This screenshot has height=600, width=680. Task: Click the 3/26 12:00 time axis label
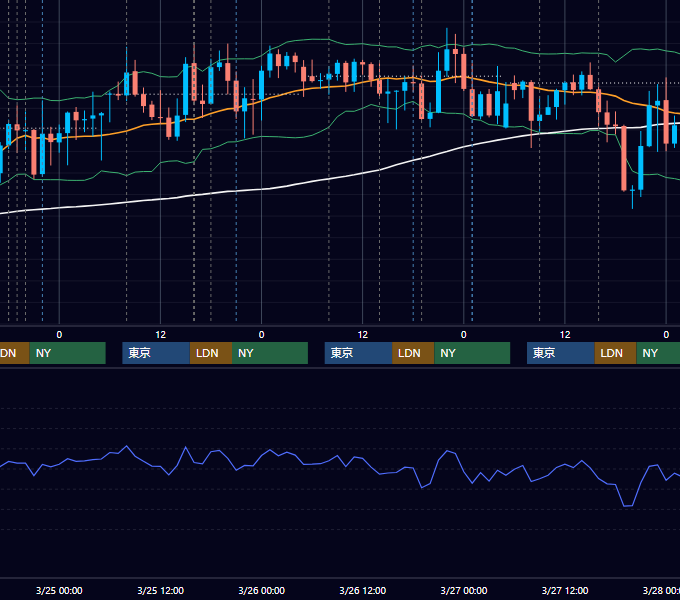tap(363, 590)
